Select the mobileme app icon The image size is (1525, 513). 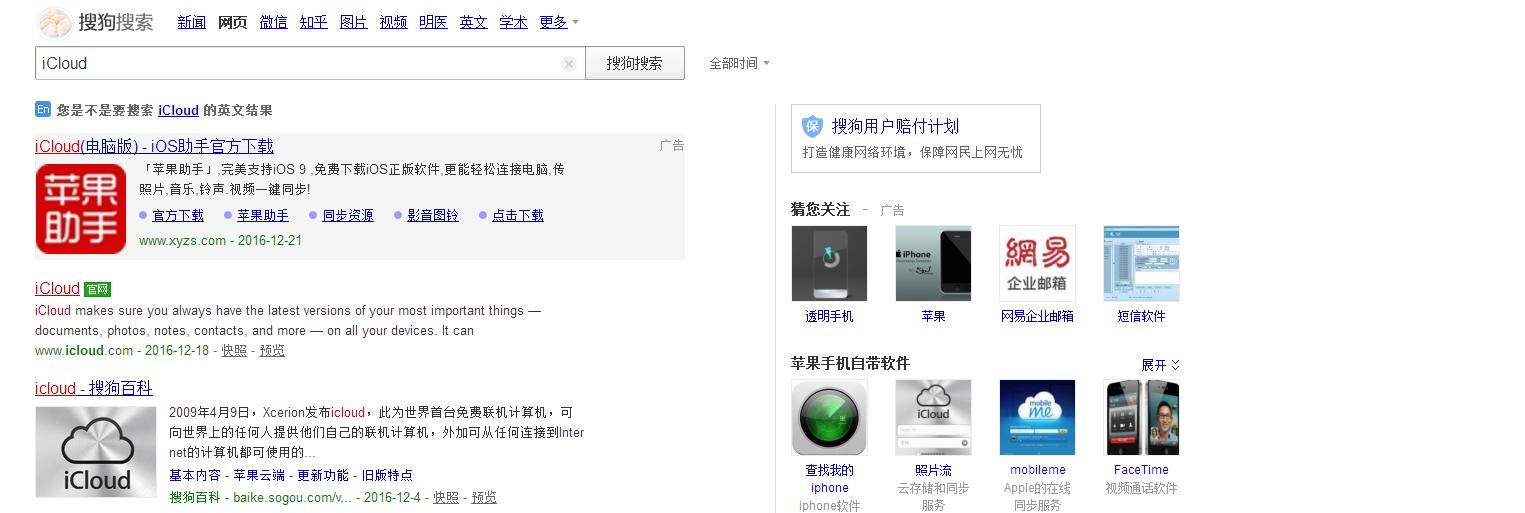(x=1037, y=417)
